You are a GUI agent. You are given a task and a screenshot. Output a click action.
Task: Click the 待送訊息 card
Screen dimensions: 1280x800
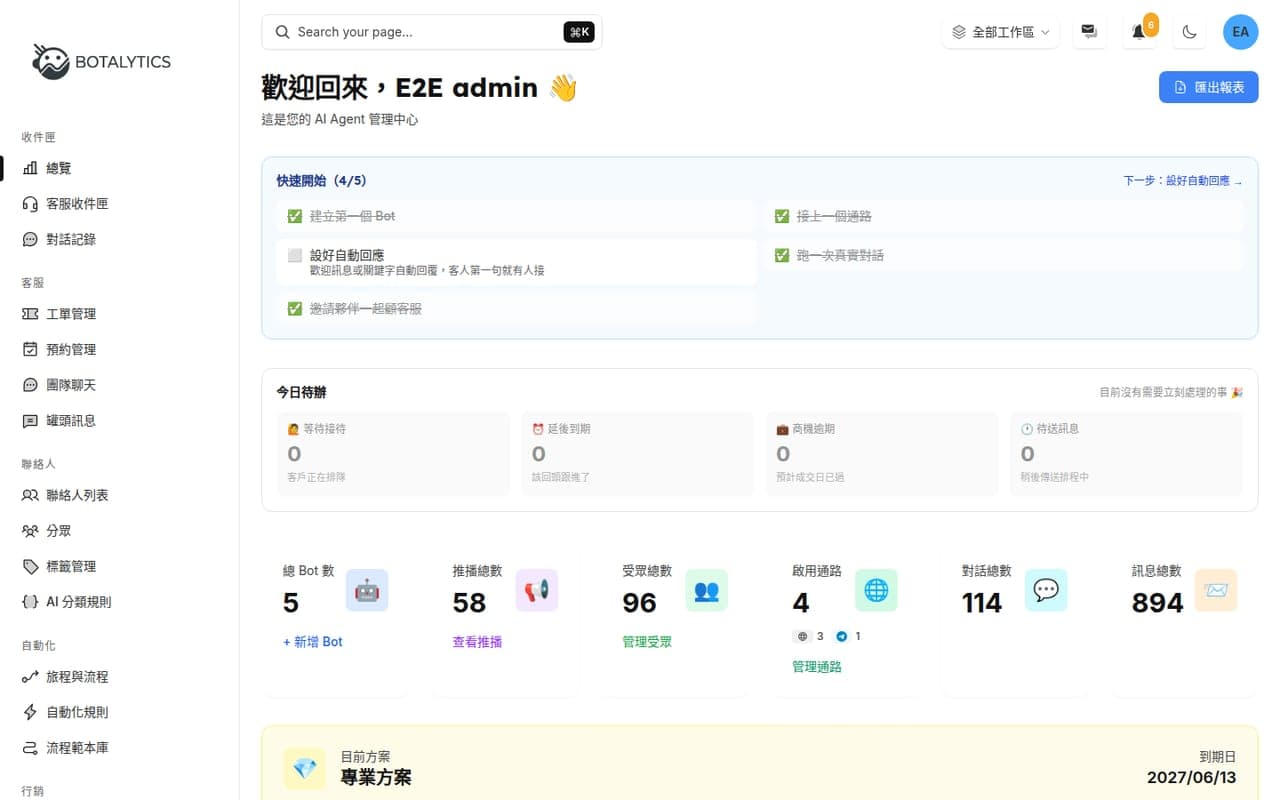click(x=1126, y=453)
